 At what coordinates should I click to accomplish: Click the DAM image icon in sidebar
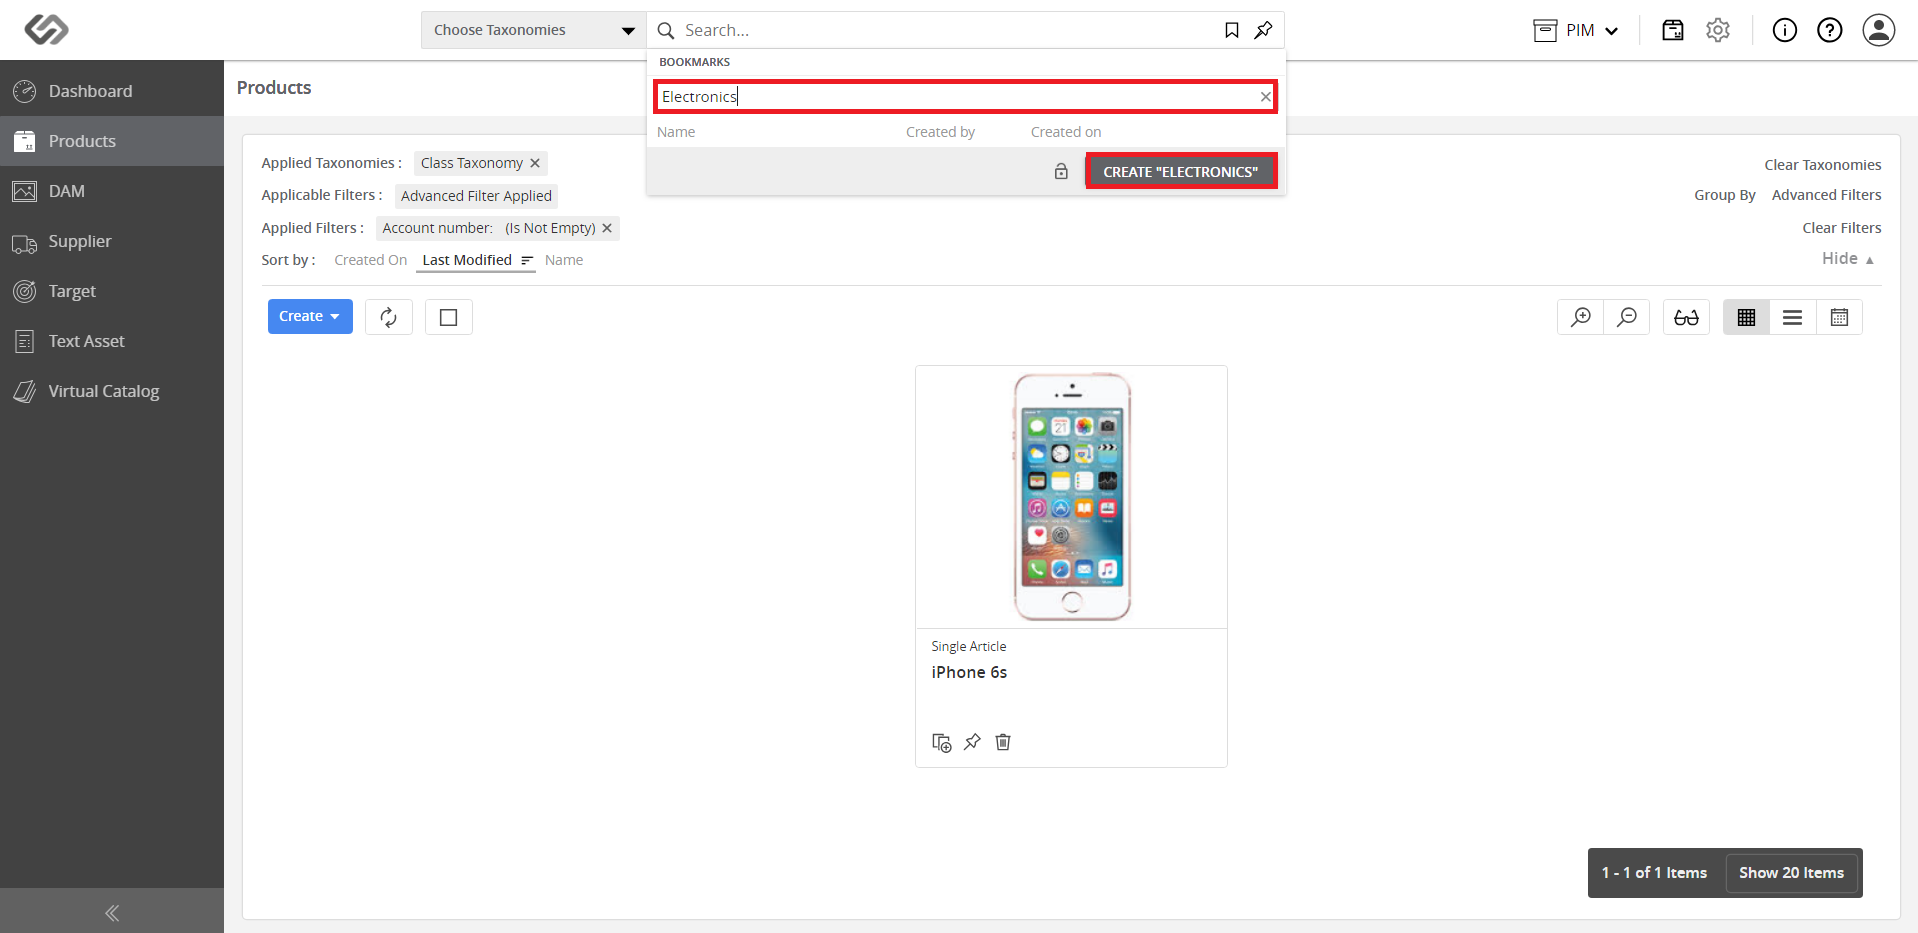coord(25,191)
